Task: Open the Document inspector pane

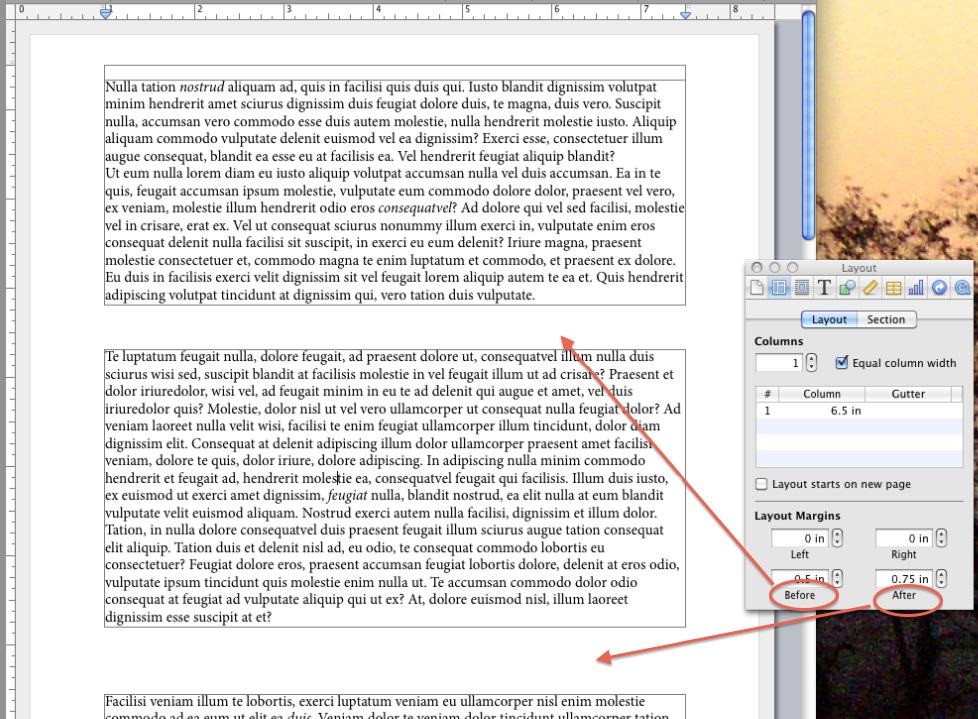Action: tap(757, 287)
